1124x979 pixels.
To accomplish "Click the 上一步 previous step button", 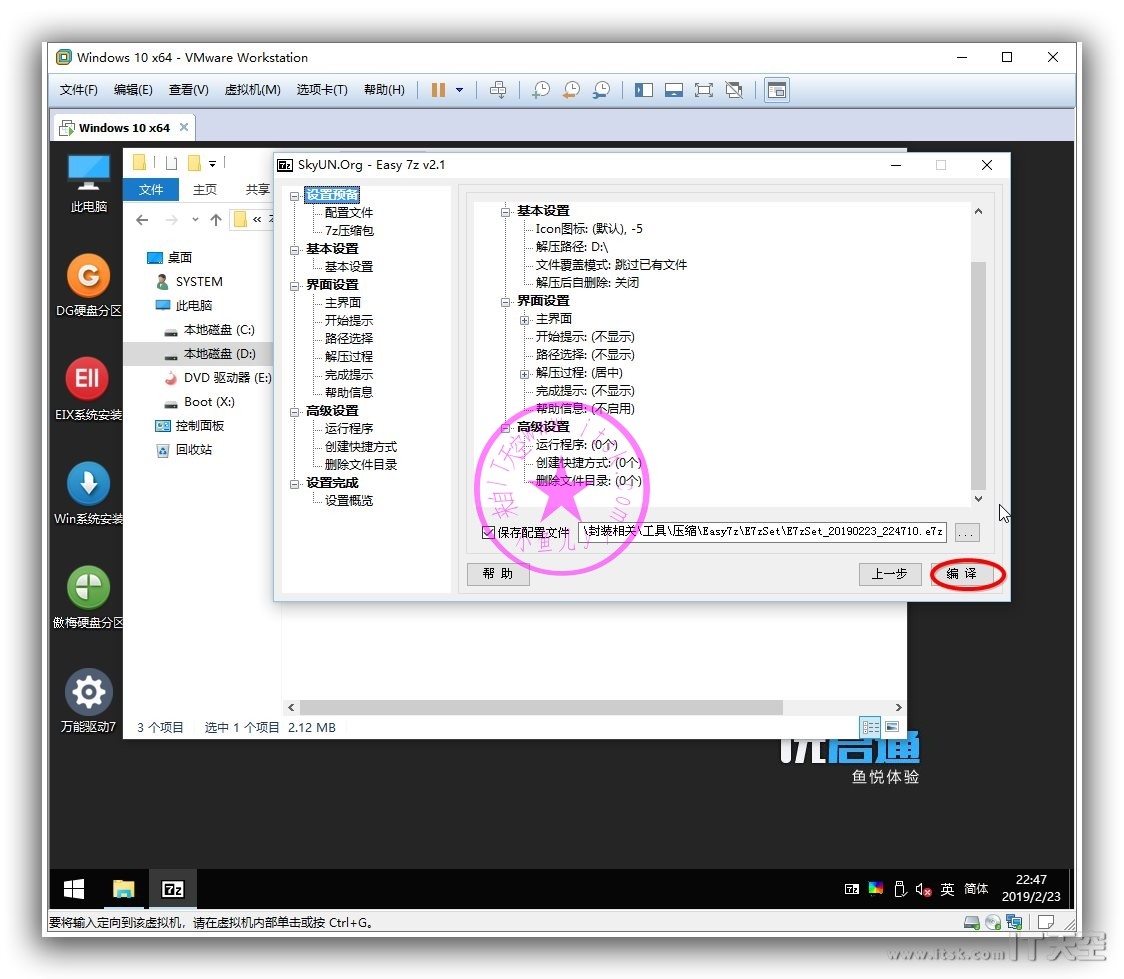I will 890,573.
